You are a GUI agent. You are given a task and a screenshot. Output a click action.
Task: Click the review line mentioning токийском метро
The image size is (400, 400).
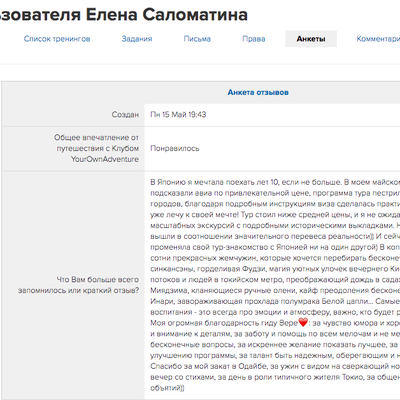[275, 280]
